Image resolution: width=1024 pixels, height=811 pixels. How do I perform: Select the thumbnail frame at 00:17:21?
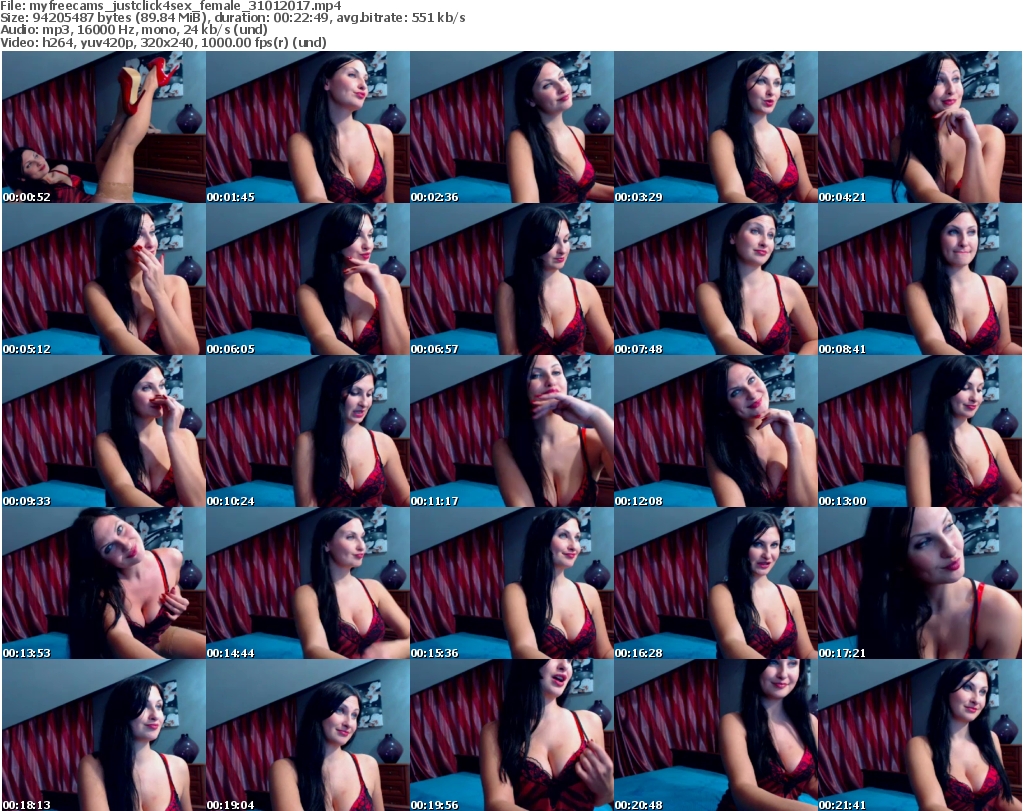(x=920, y=583)
